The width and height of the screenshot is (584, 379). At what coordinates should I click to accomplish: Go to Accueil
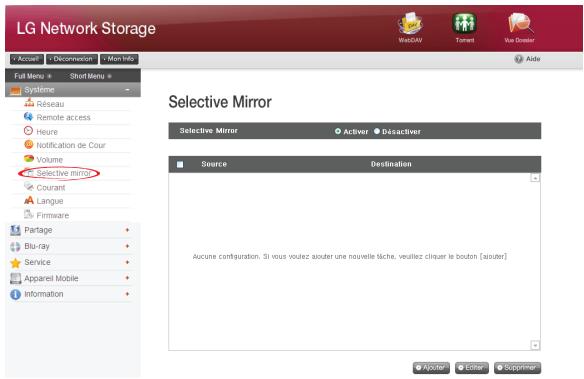[x=26, y=59]
